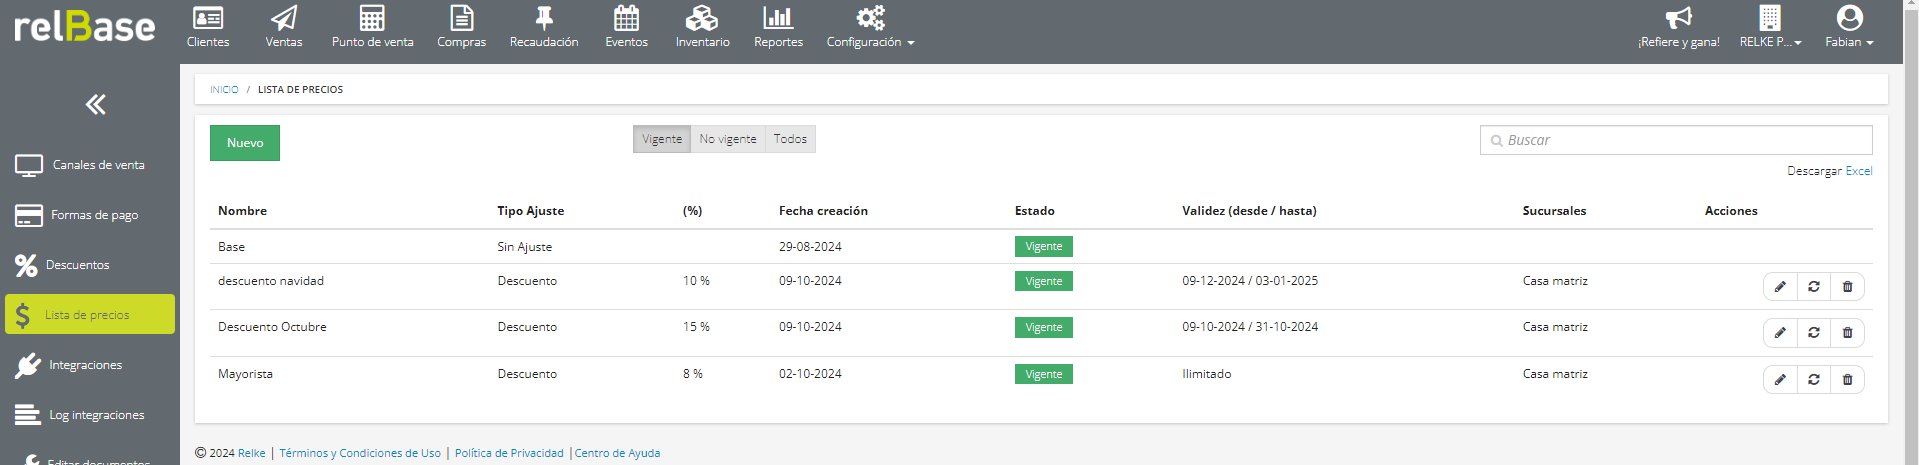Show No vigente price lists filter
This screenshot has height=465, width=1919.
(x=728, y=139)
